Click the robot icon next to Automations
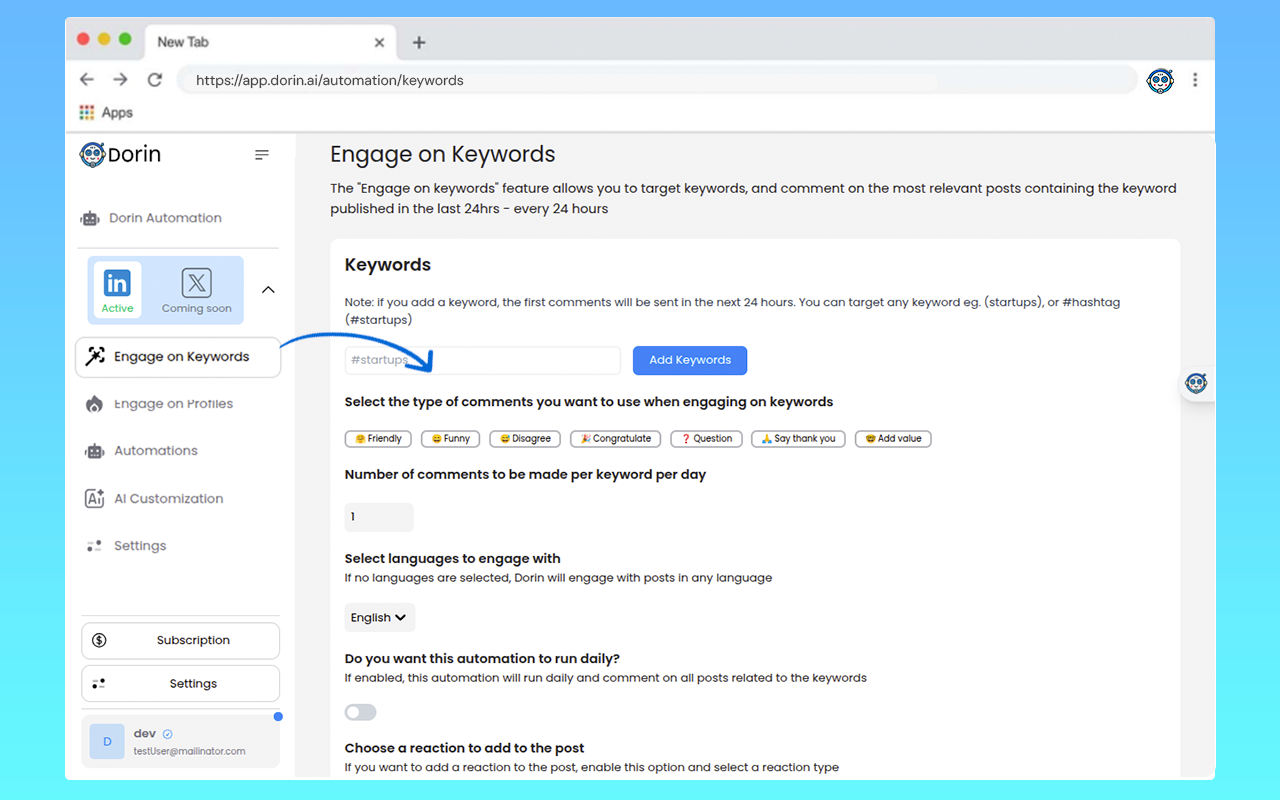 click(x=95, y=451)
